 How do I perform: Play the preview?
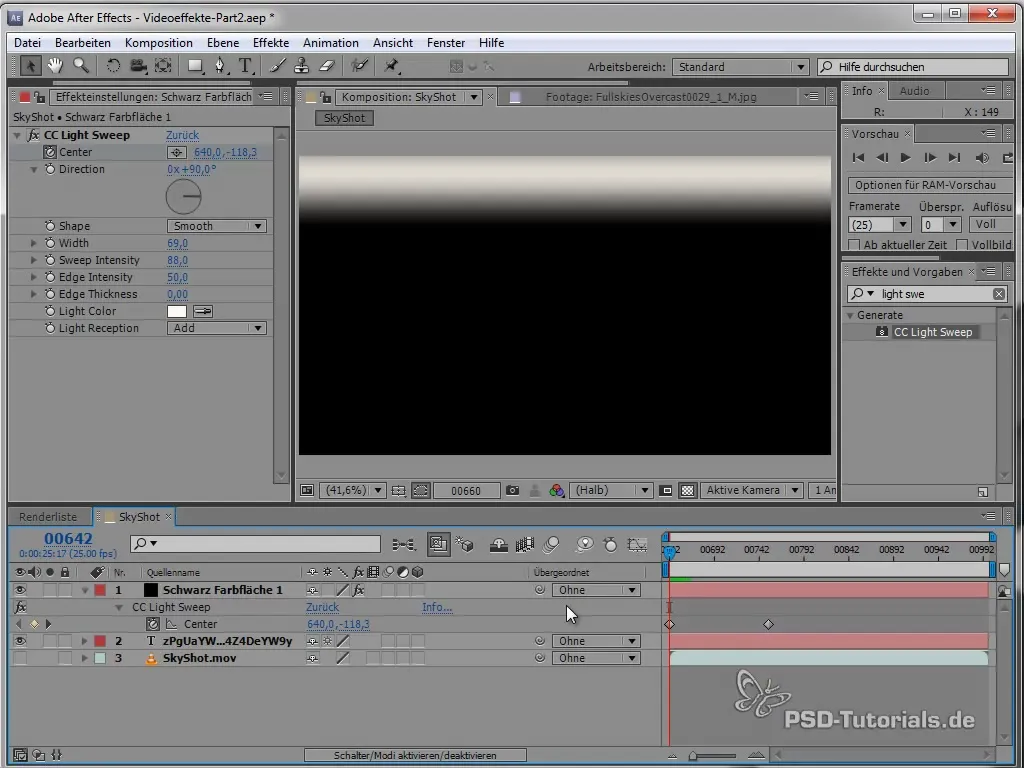click(905, 157)
